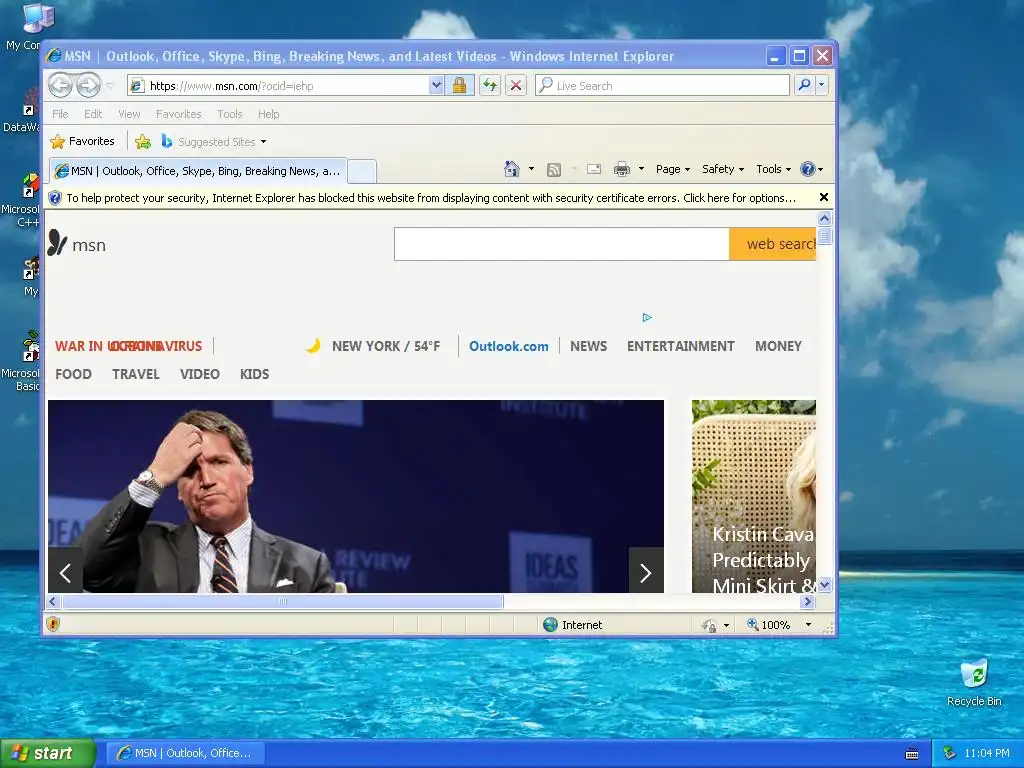Close the security information bar

pos(824,197)
